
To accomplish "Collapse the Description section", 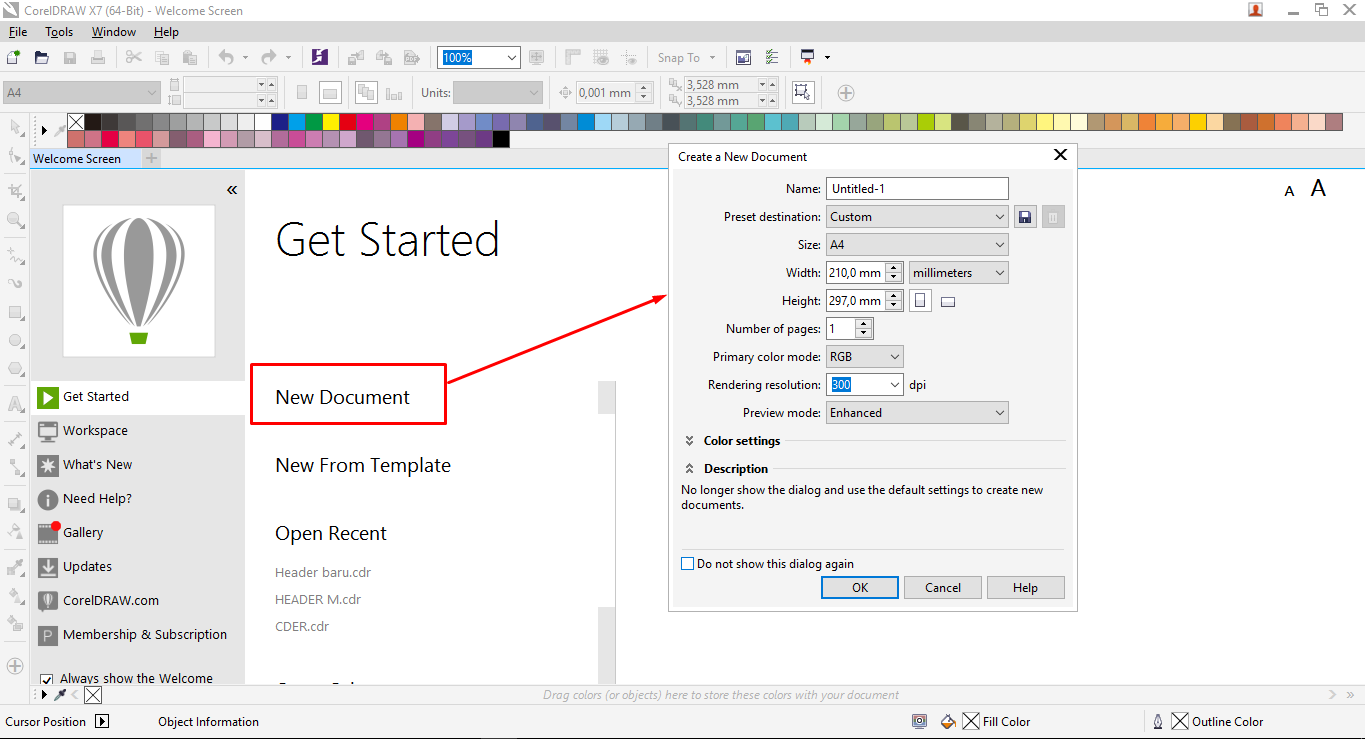I will coord(690,469).
